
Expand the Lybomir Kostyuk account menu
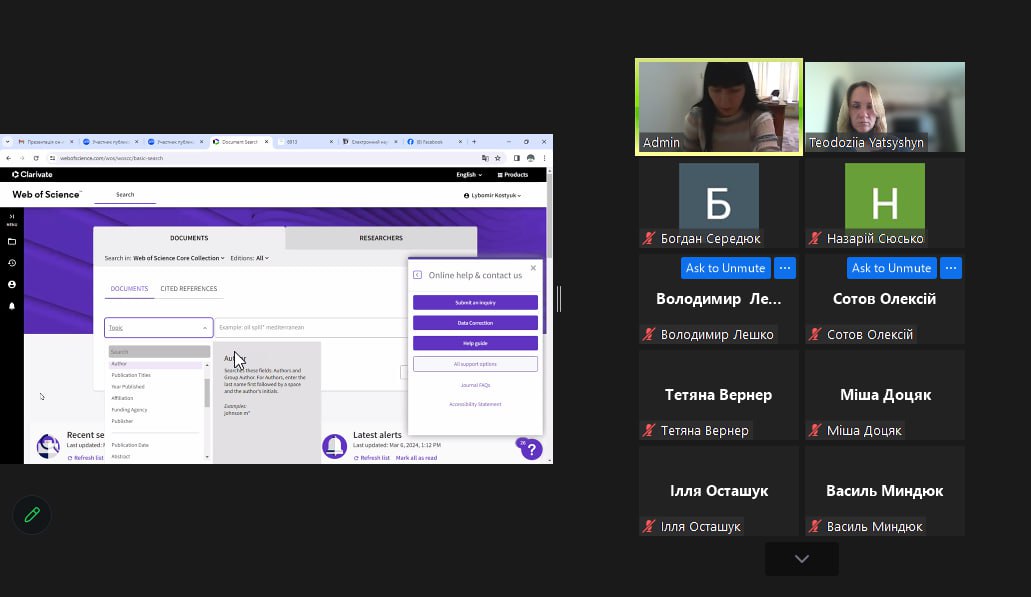(493, 195)
